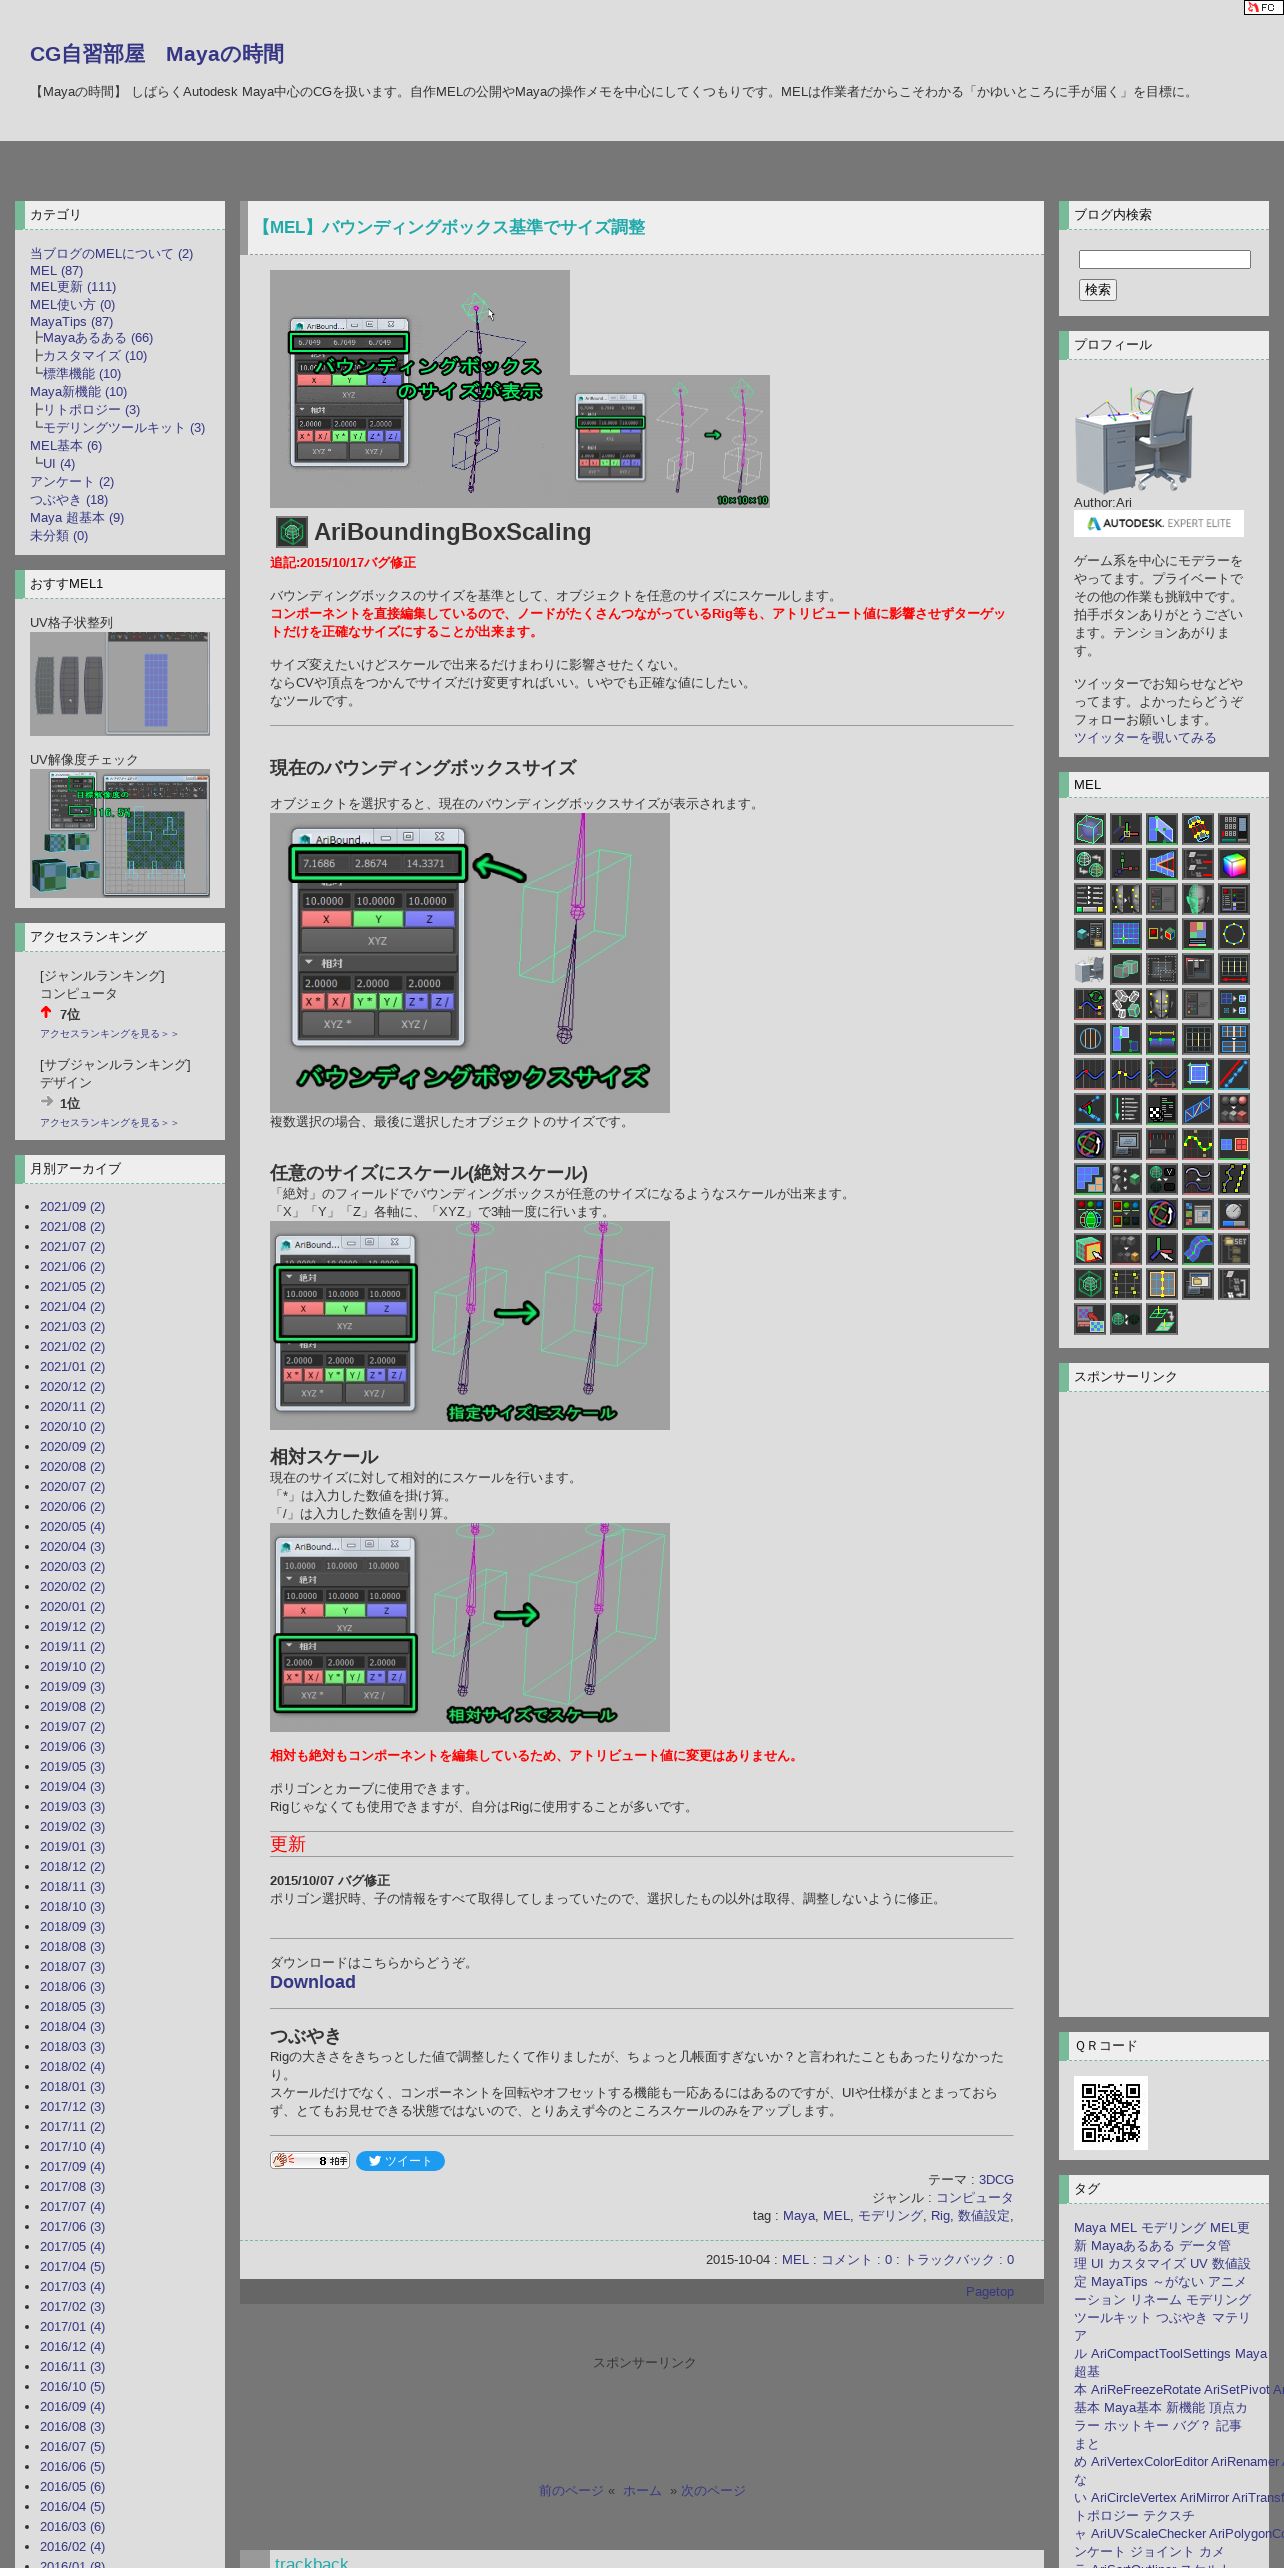Open the blog title CG自習部屋 Mayaの時間

157,54
